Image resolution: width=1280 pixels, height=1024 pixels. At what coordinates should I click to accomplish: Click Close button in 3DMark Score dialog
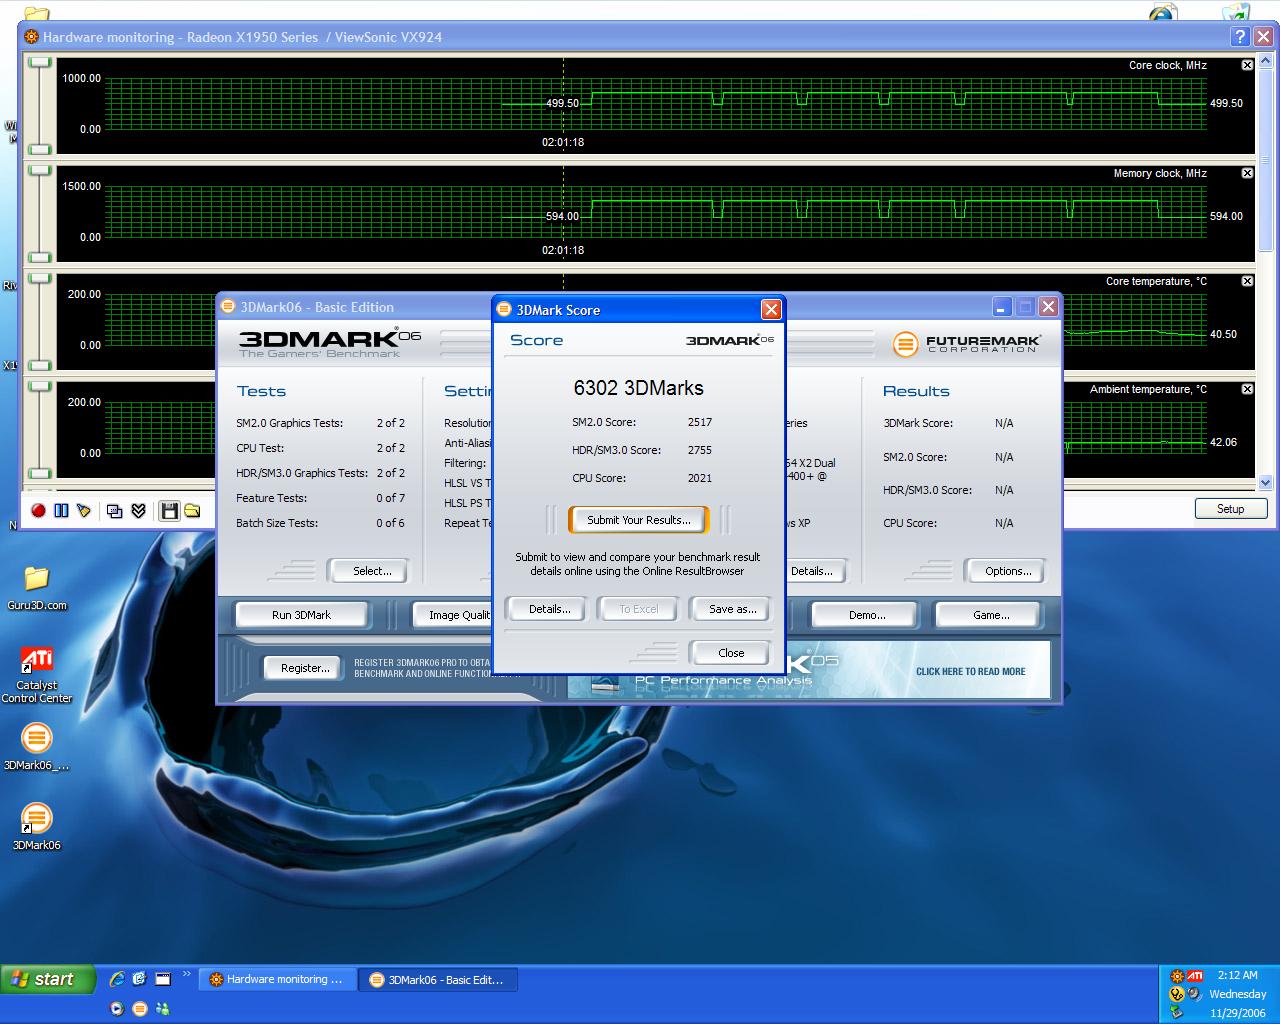pos(731,653)
